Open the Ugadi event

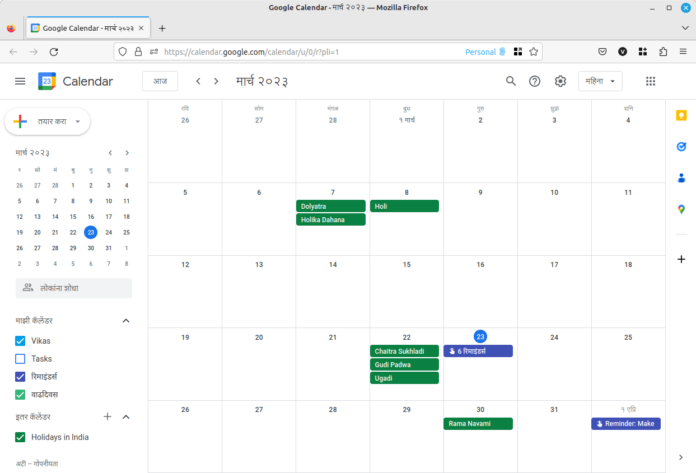404,378
